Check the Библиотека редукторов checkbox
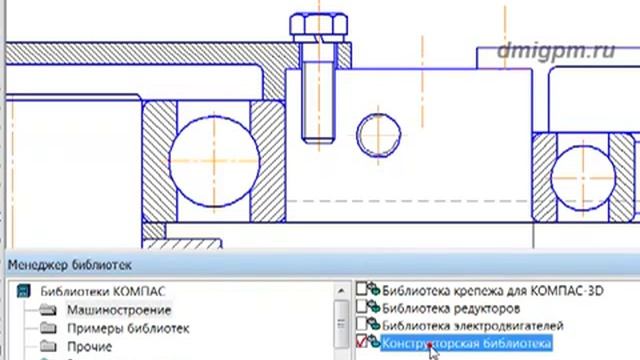 coord(361,307)
